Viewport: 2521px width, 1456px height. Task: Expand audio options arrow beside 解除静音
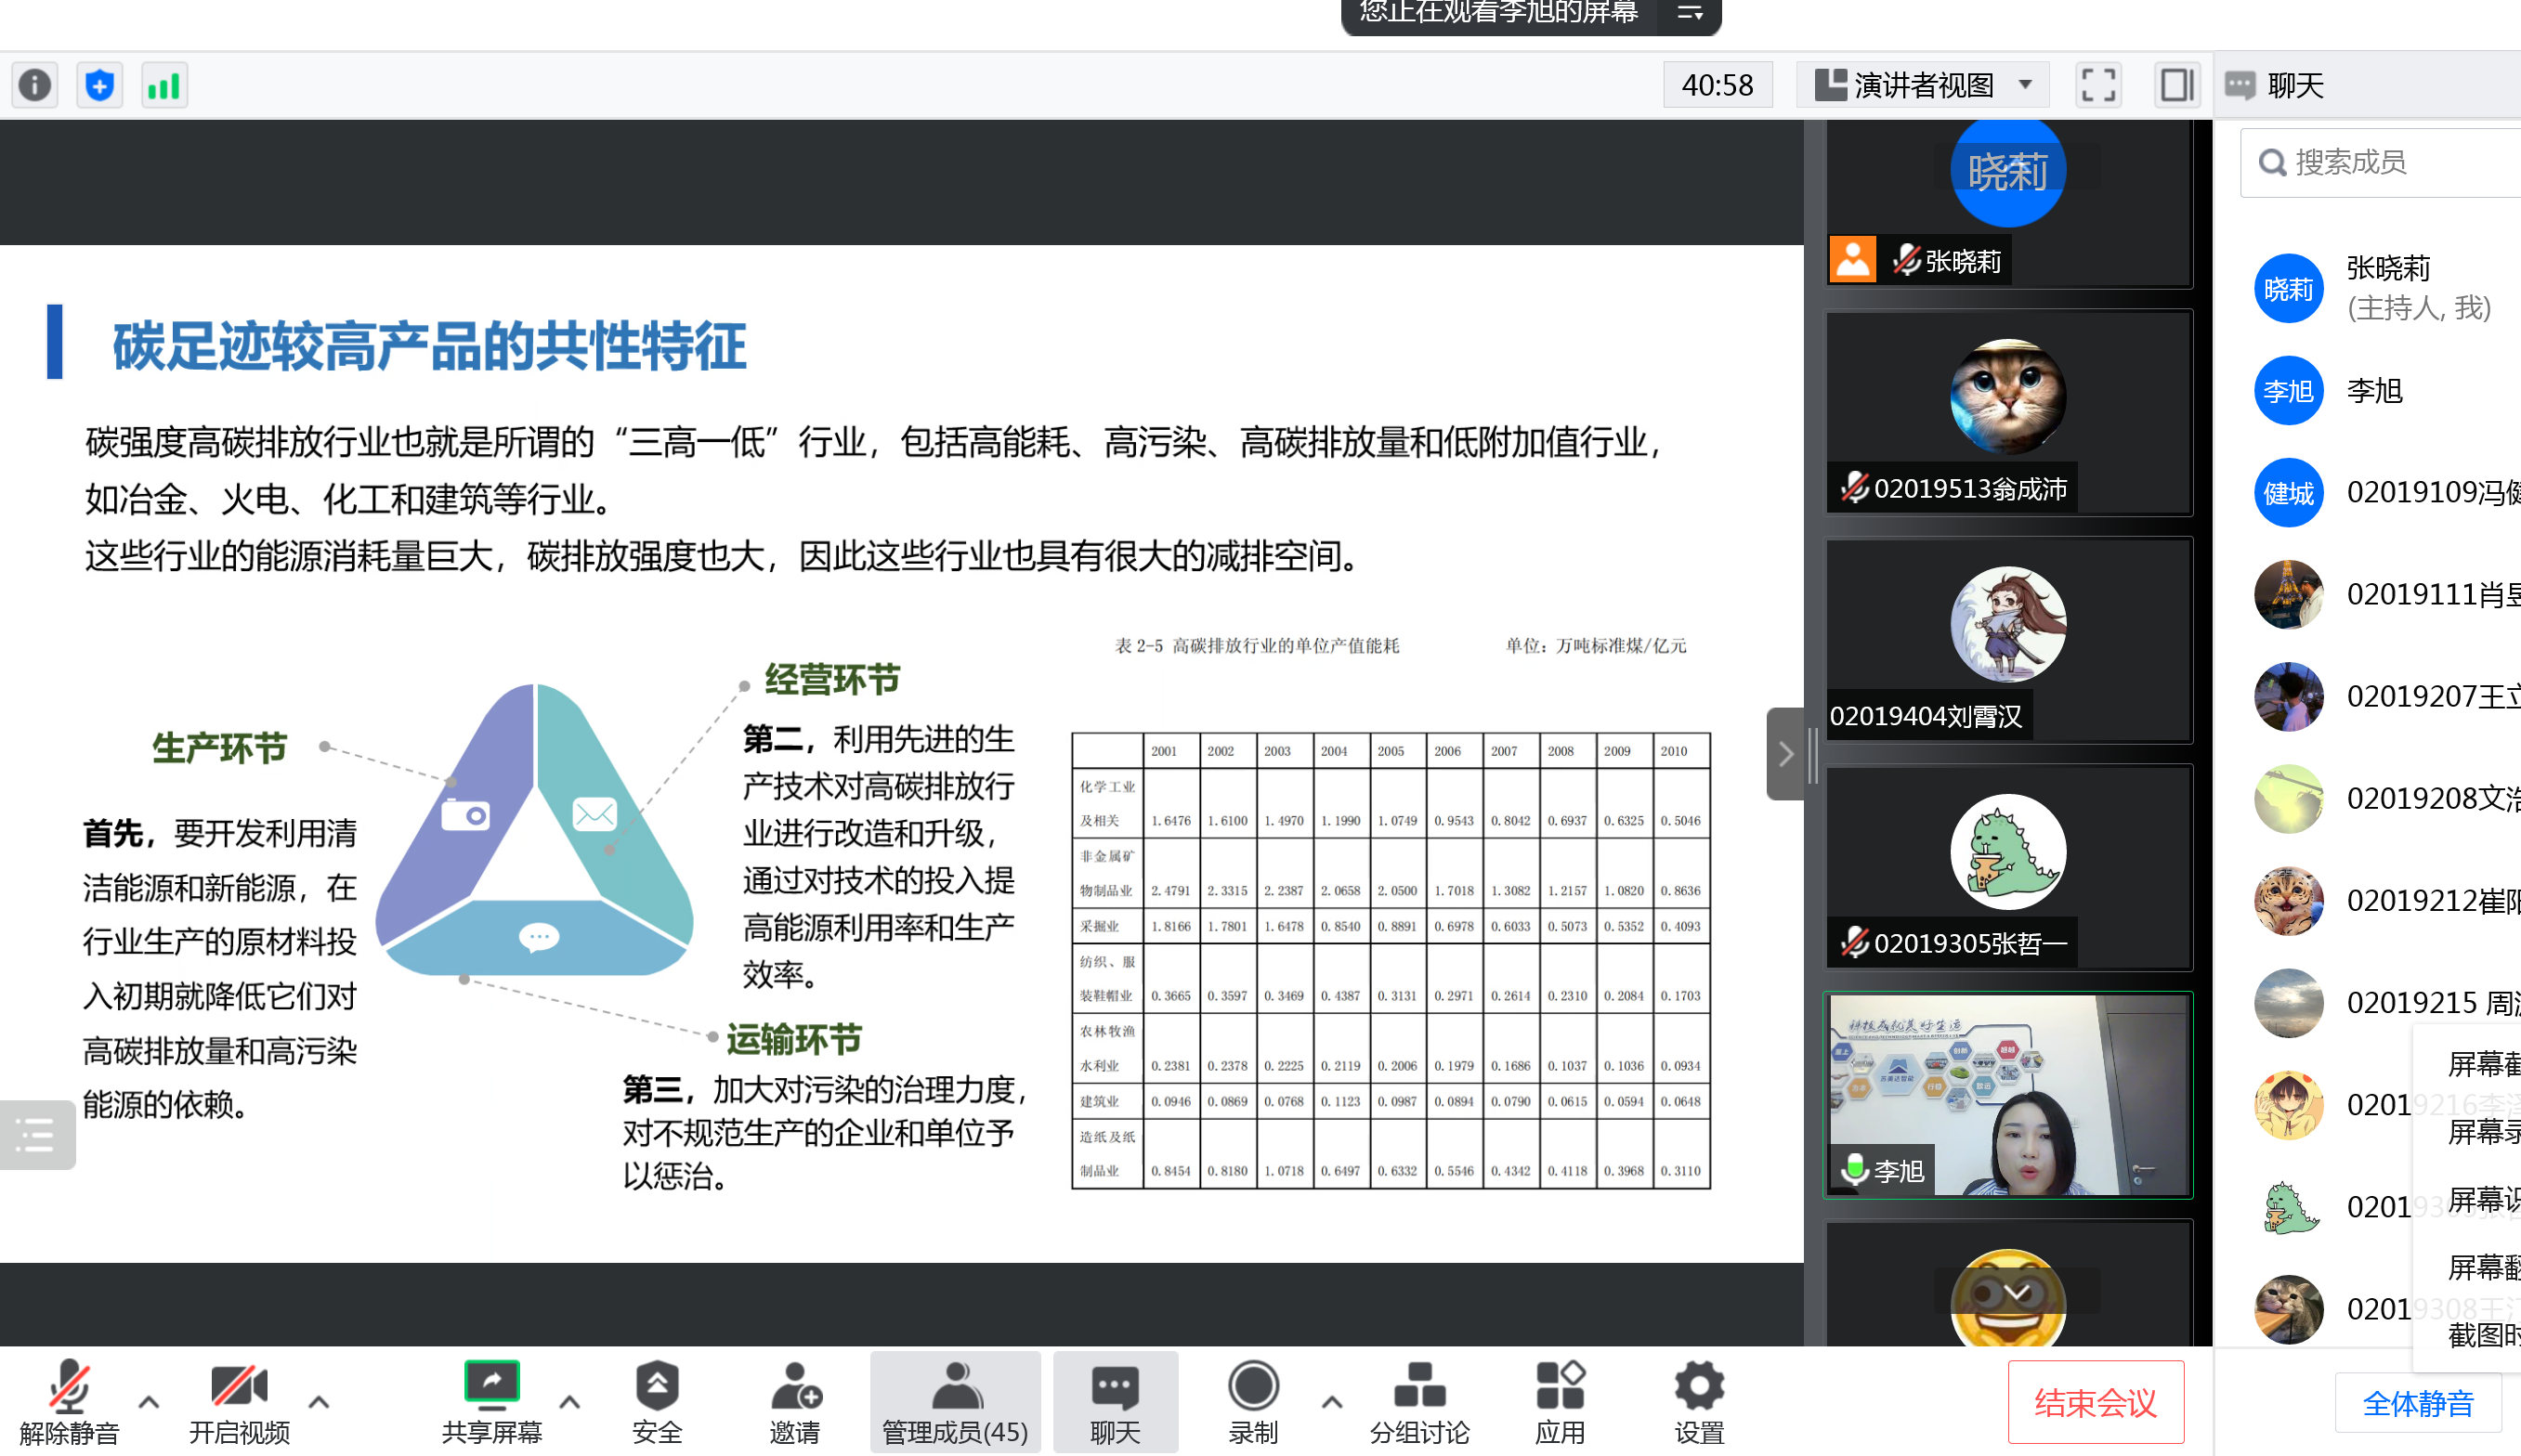(x=148, y=1402)
